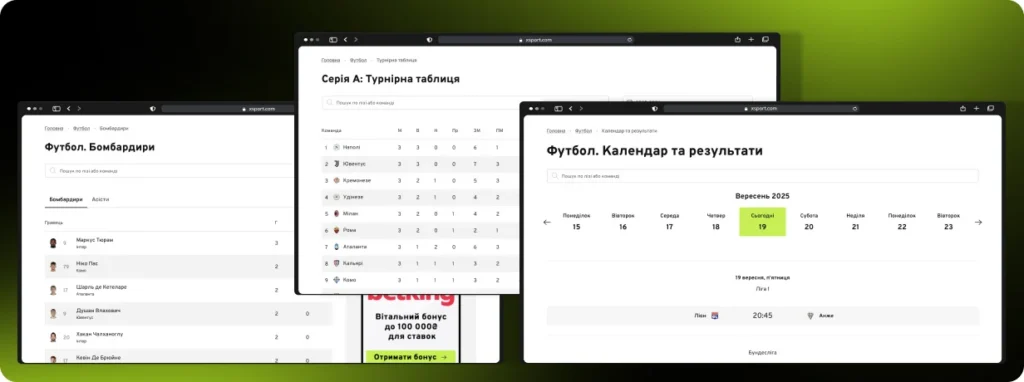Click search field on Календар page
Screen dimensions: 1024x382
click(762, 176)
